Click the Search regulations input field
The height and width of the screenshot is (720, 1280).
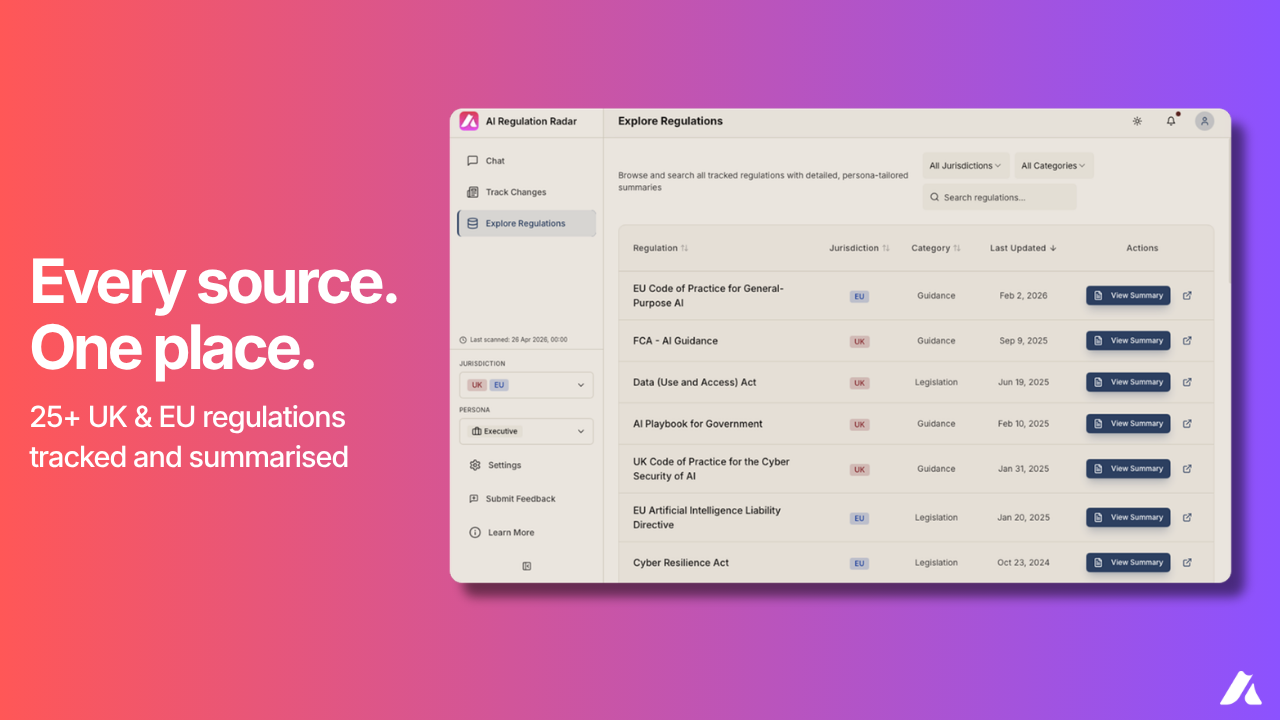click(x=999, y=197)
